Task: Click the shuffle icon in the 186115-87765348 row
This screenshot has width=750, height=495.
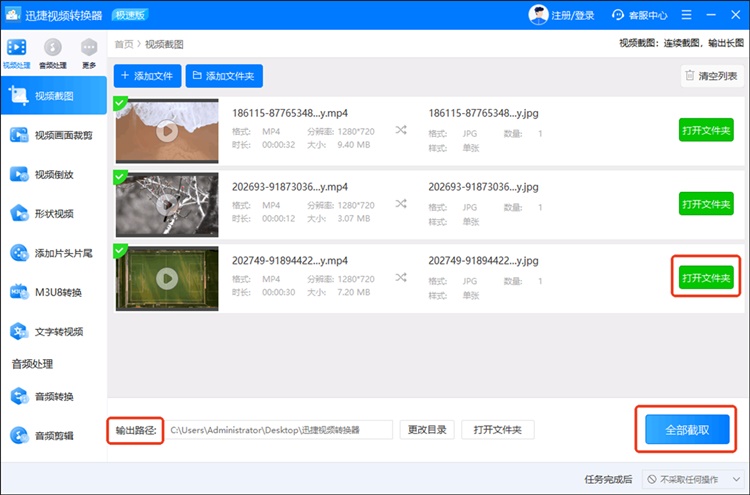Action: pos(401,130)
